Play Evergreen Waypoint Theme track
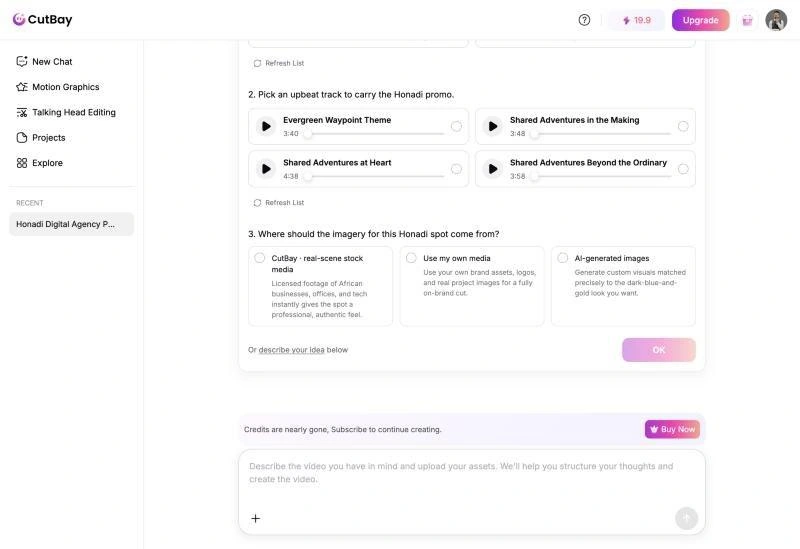 [x=266, y=126]
